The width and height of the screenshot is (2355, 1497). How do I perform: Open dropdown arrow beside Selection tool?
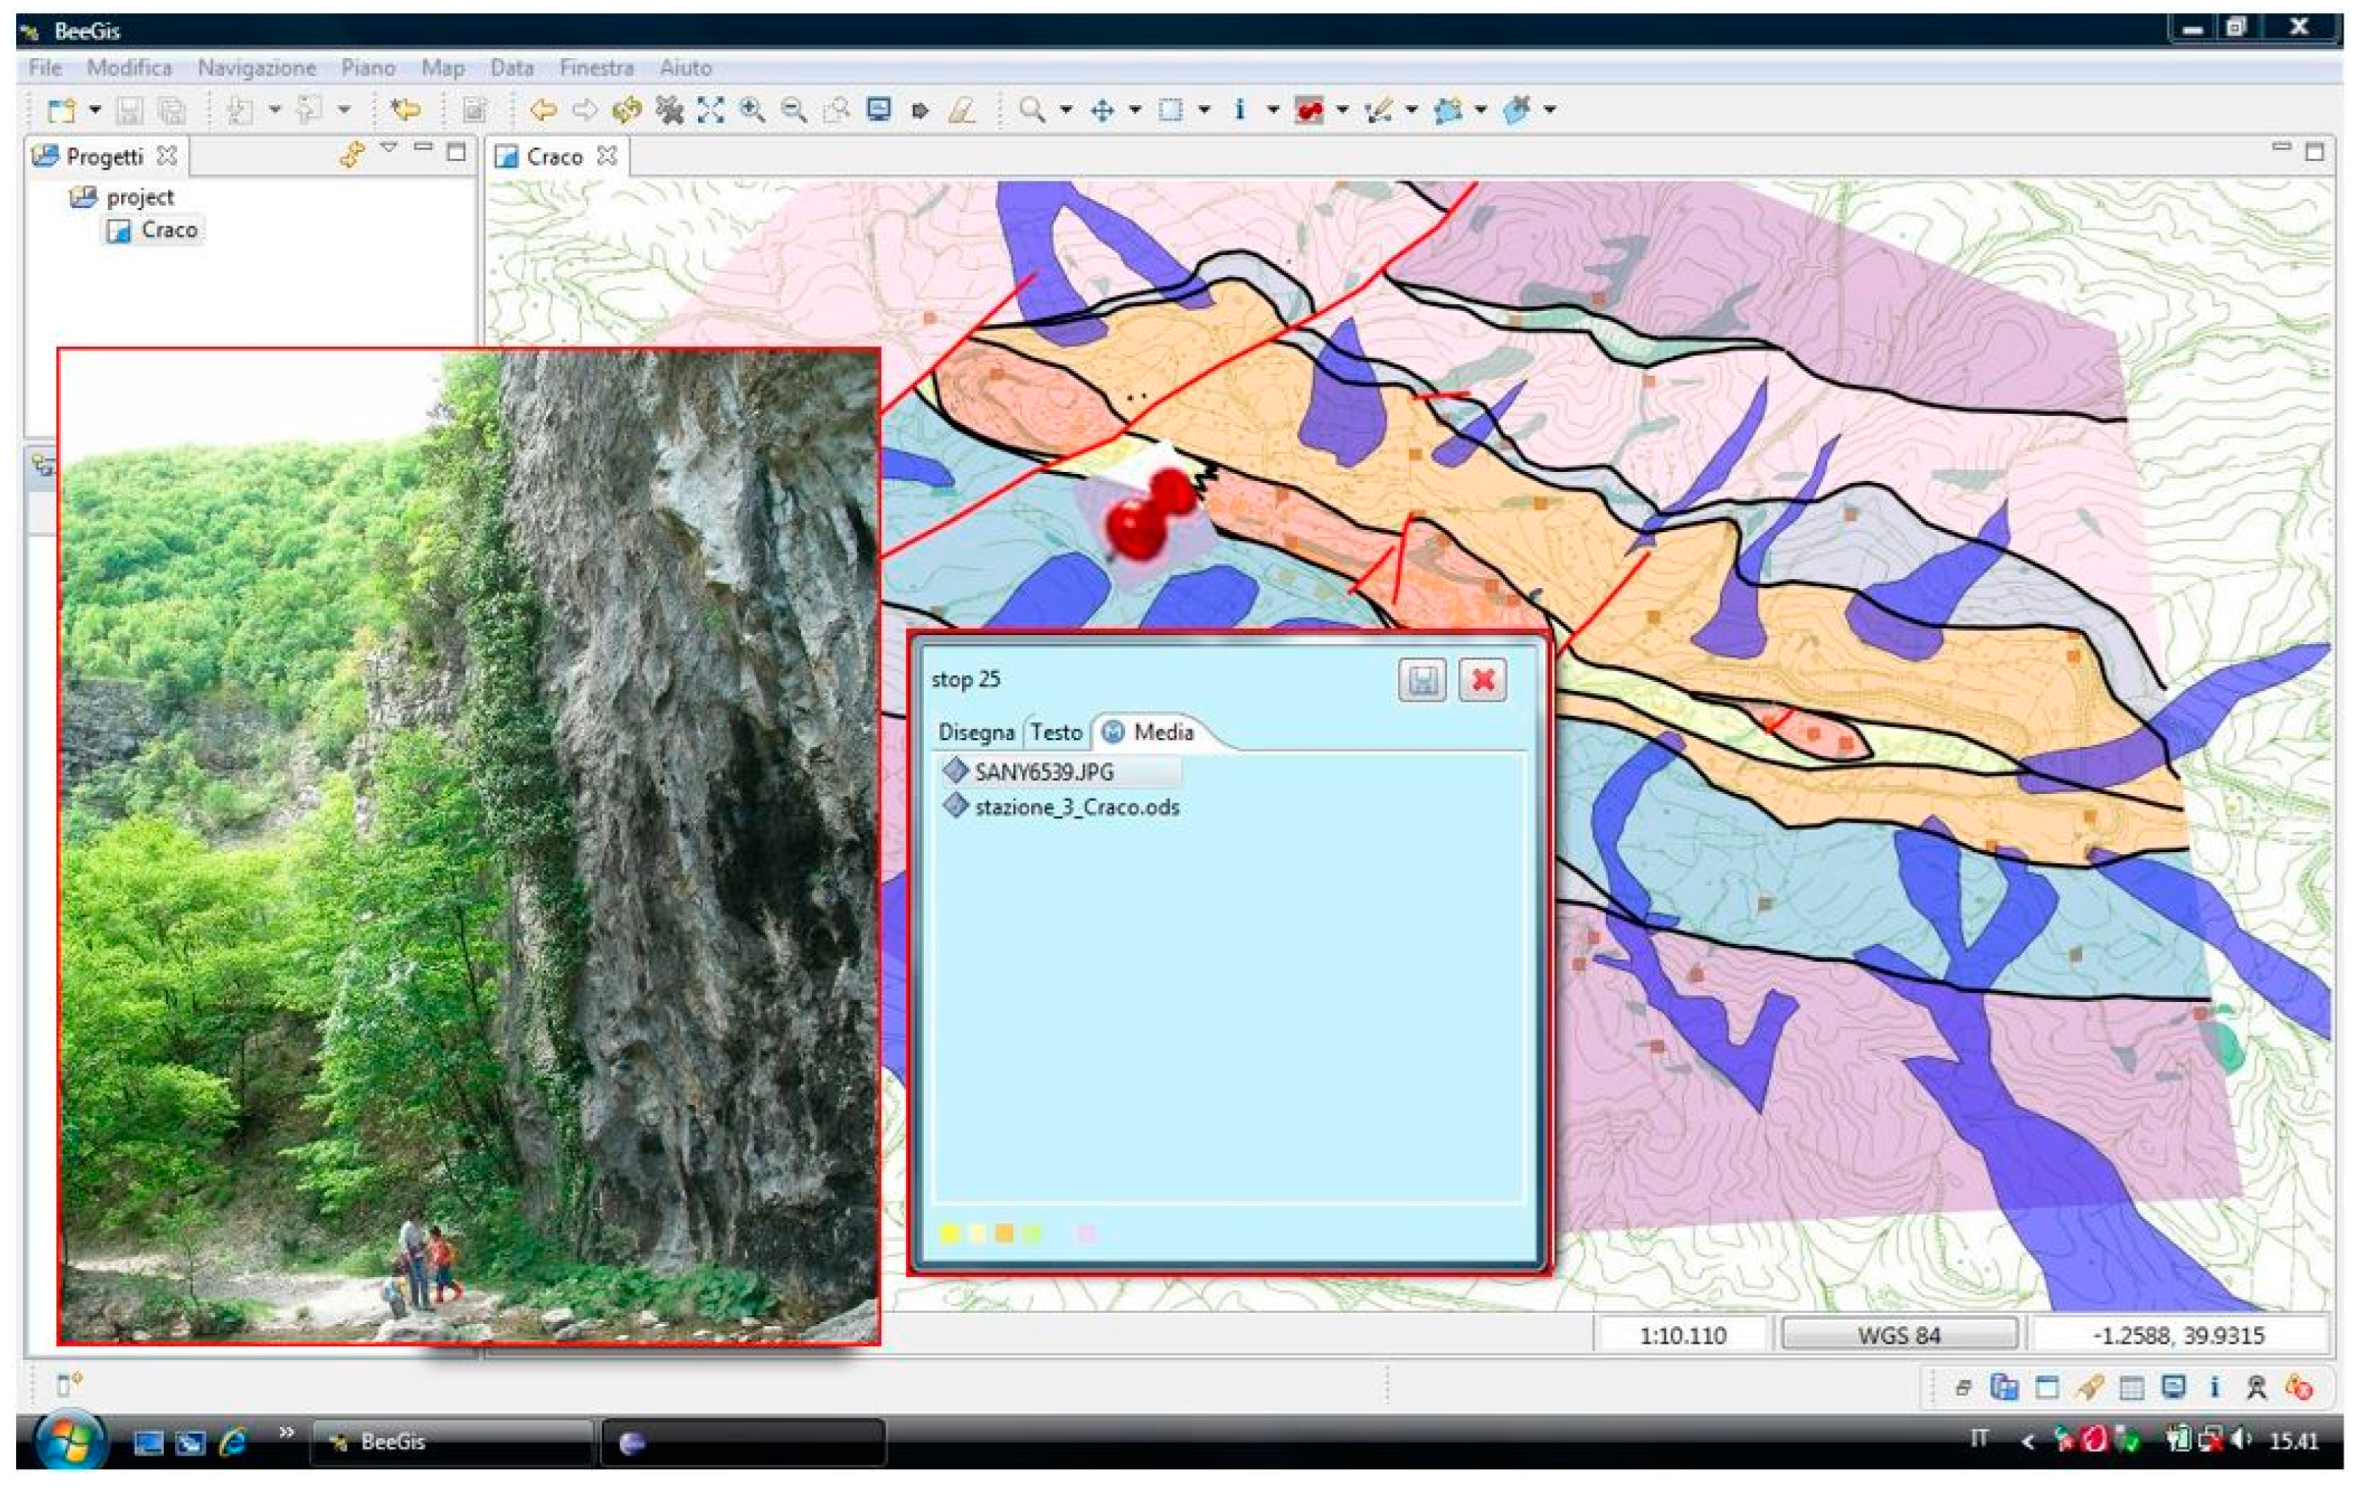click(x=1204, y=110)
